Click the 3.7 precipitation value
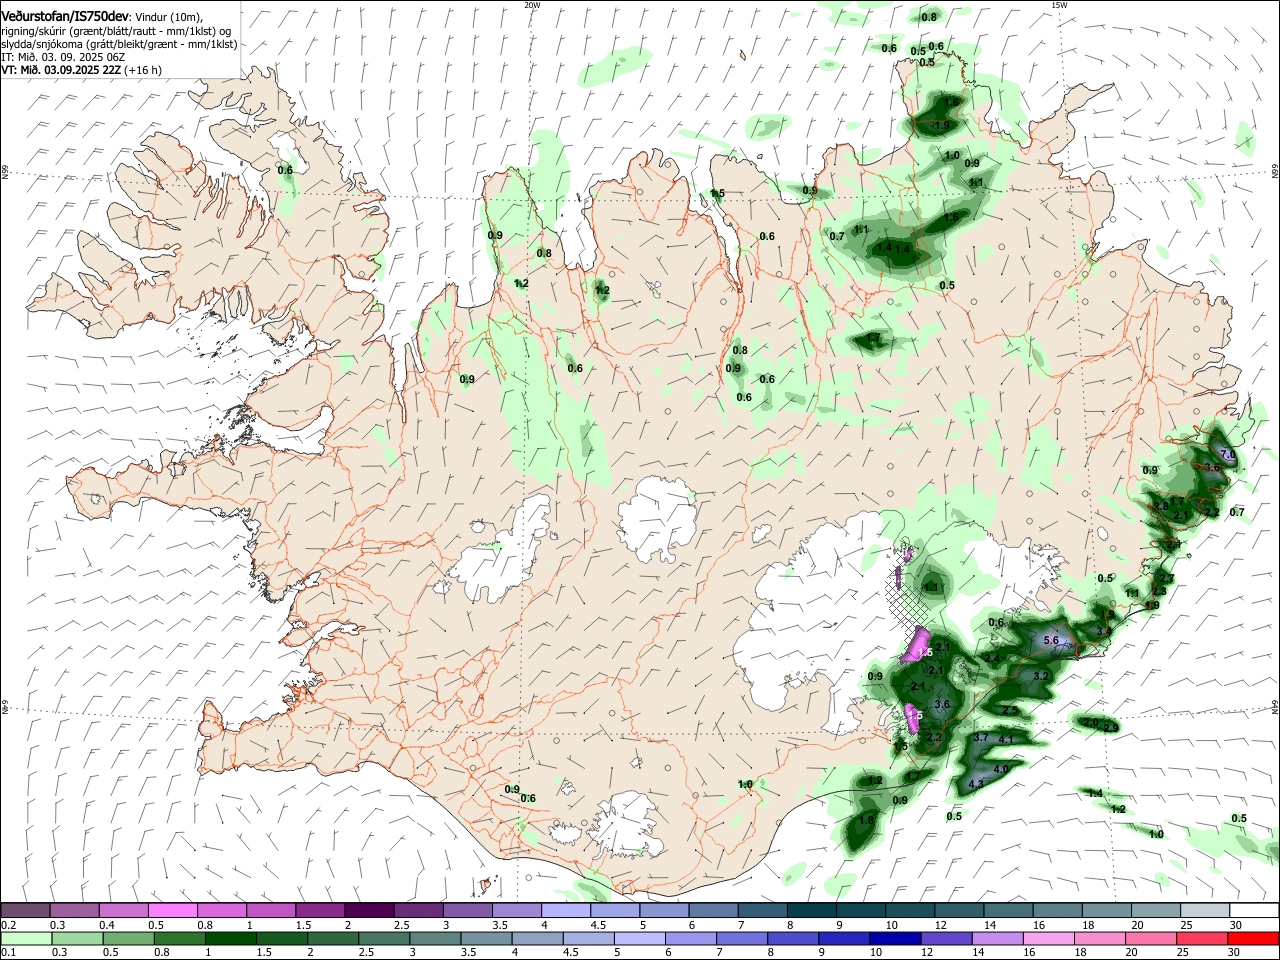 [x=981, y=737]
